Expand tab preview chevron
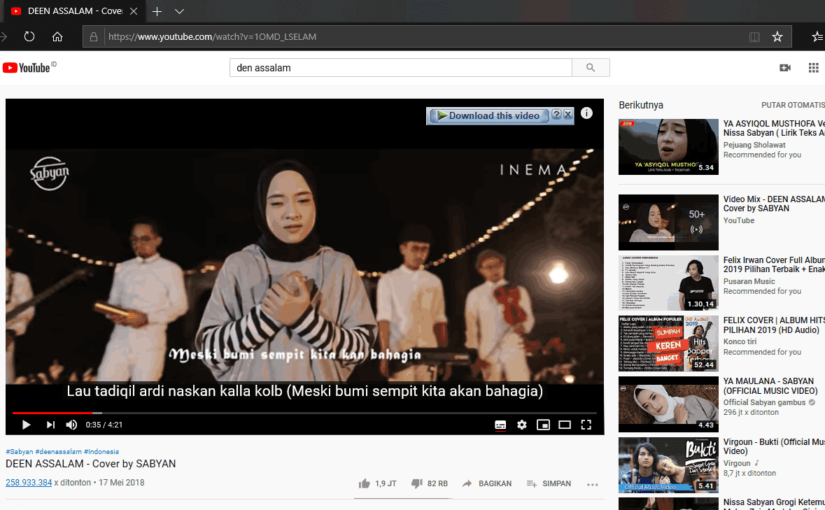Screen dimensions: 825x510 (179, 11)
